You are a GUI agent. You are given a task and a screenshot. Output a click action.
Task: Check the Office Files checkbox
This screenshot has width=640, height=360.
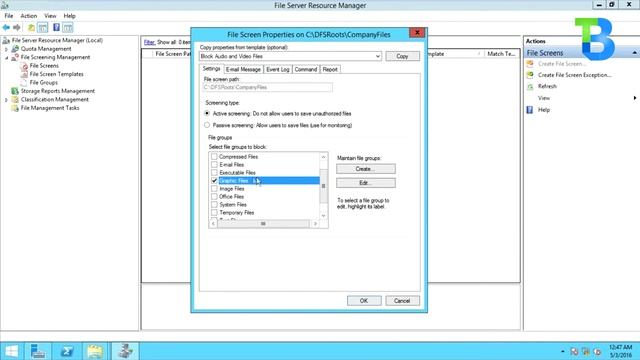pyautogui.click(x=214, y=196)
